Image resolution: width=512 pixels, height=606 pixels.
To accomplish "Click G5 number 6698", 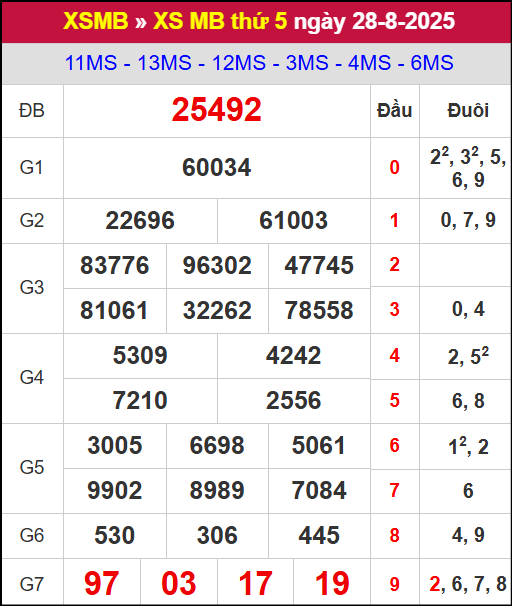I will [217, 445].
